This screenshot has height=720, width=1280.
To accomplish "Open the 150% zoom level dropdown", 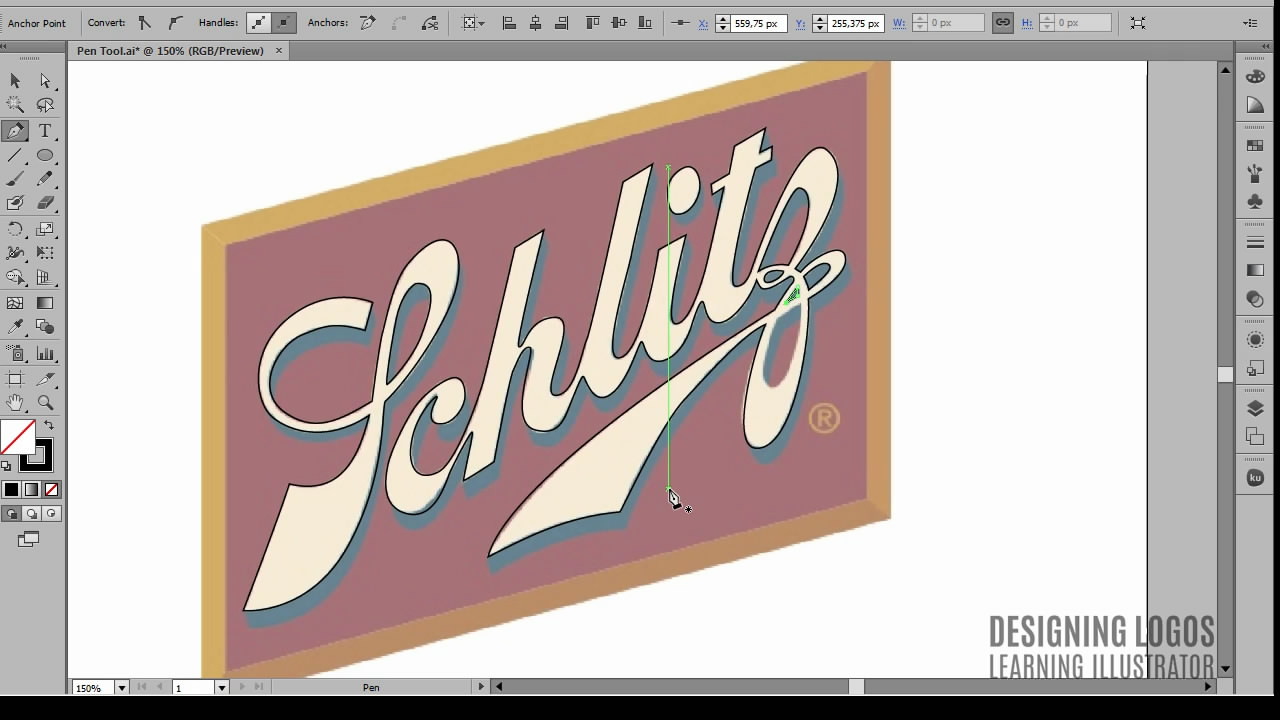I will [x=122, y=687].
